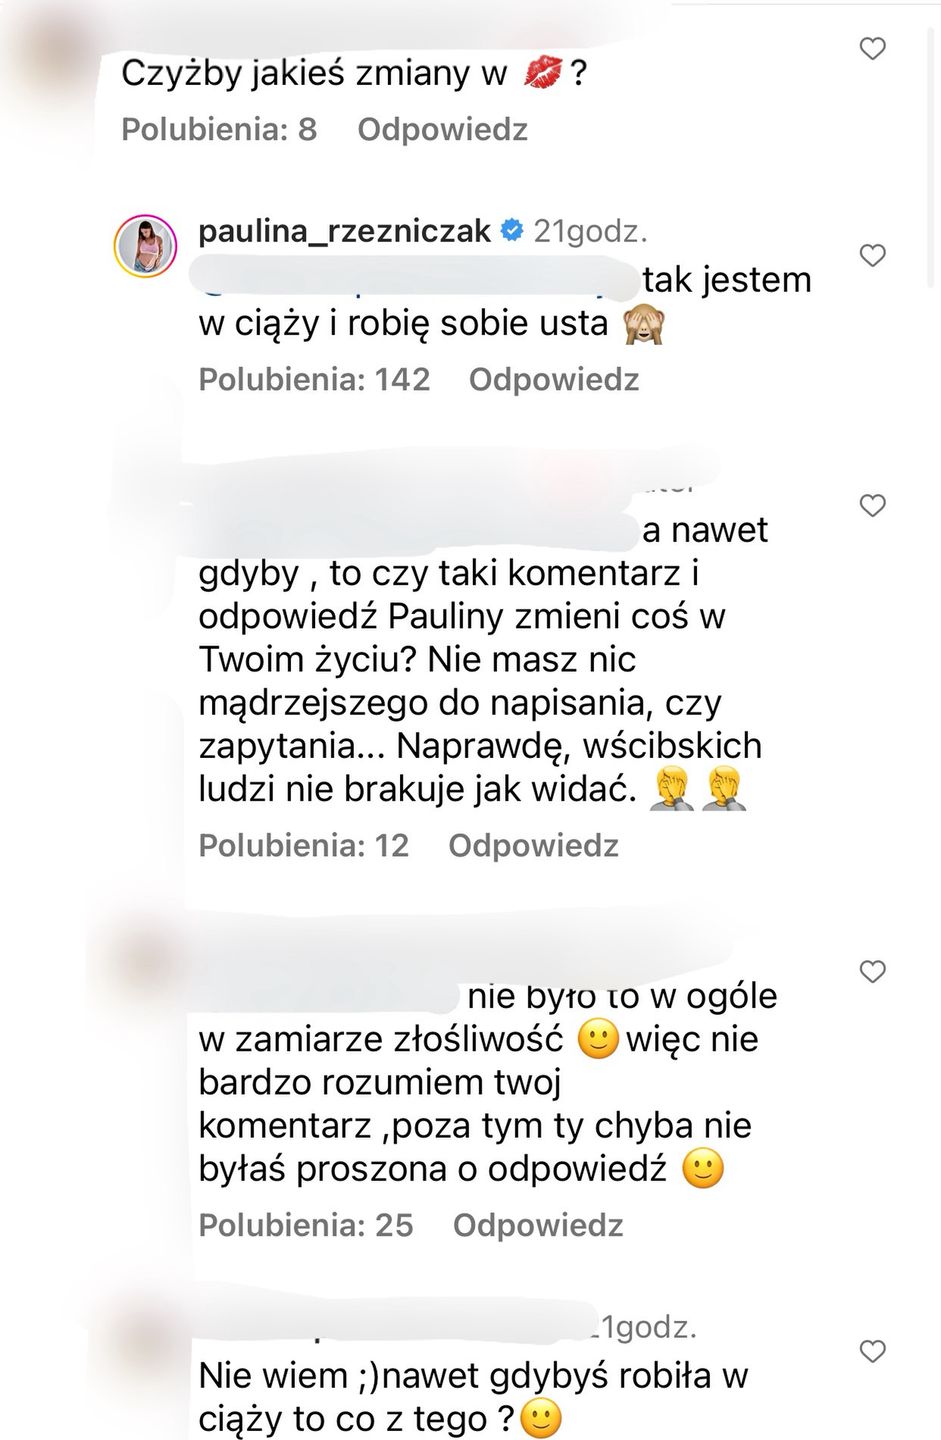The height and width of the screenshot is (1440, 941).
Task: Reply to the "wścibskich ludzi" comment
Action: [533, 846]
